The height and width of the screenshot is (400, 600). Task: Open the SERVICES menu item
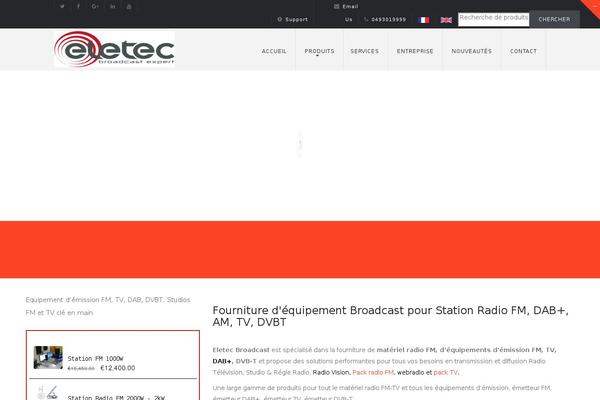(364, 51)
